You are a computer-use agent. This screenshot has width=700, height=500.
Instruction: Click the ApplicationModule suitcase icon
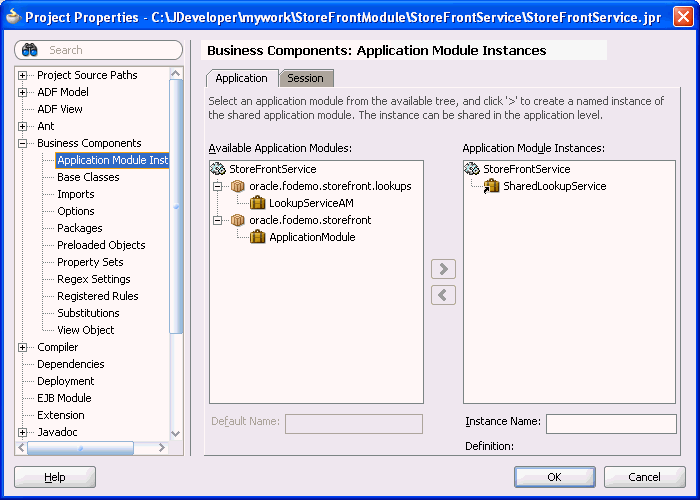[x=258, y=237]
